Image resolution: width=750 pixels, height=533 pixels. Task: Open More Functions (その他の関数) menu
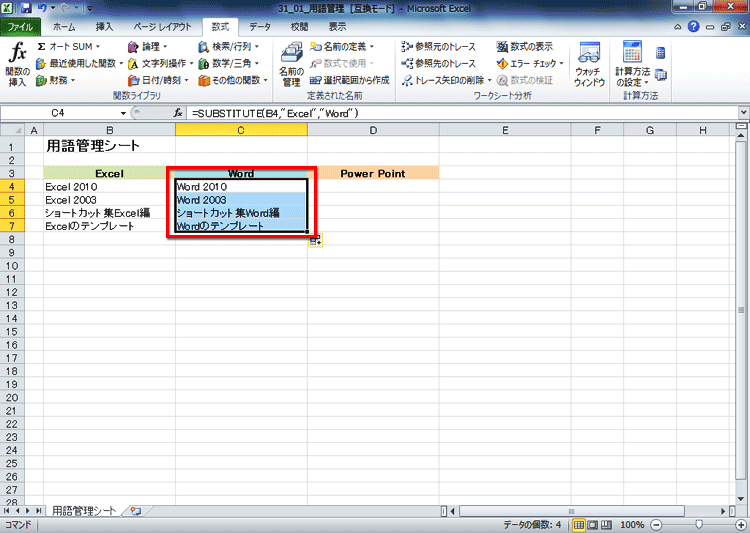(233, 80)
